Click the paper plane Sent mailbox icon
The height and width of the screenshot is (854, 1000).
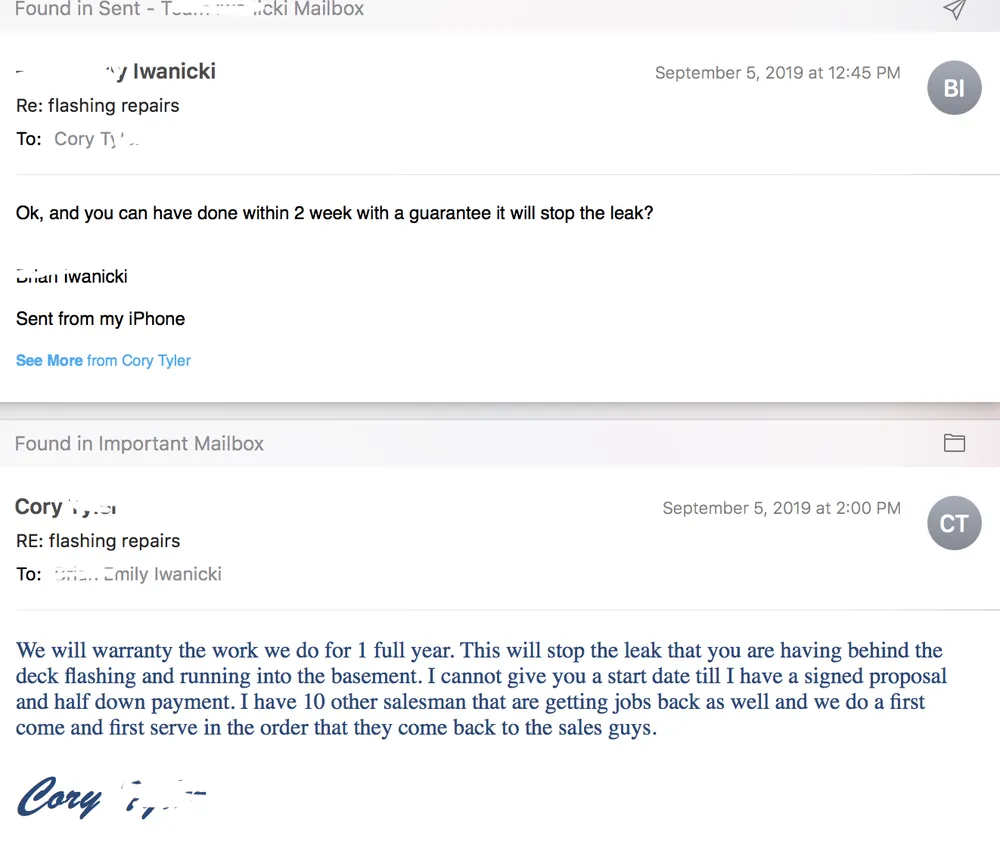(x=954, y=10)
